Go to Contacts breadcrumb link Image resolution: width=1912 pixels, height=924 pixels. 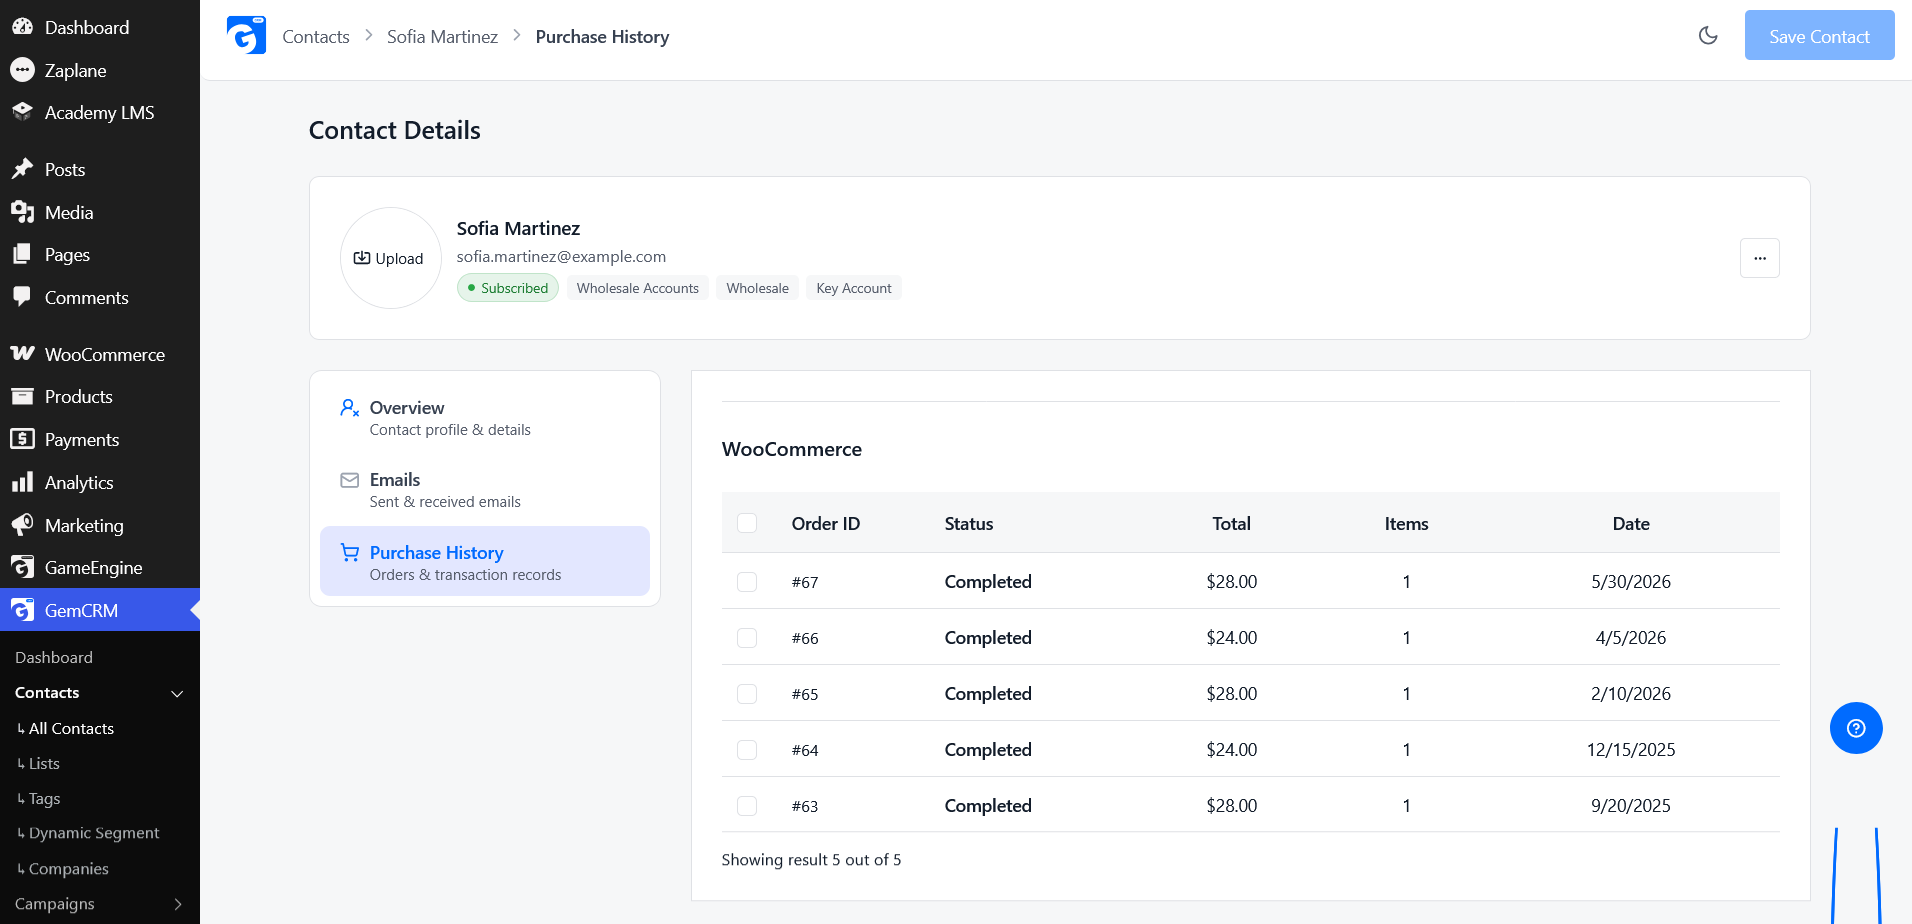pos(316,36)
